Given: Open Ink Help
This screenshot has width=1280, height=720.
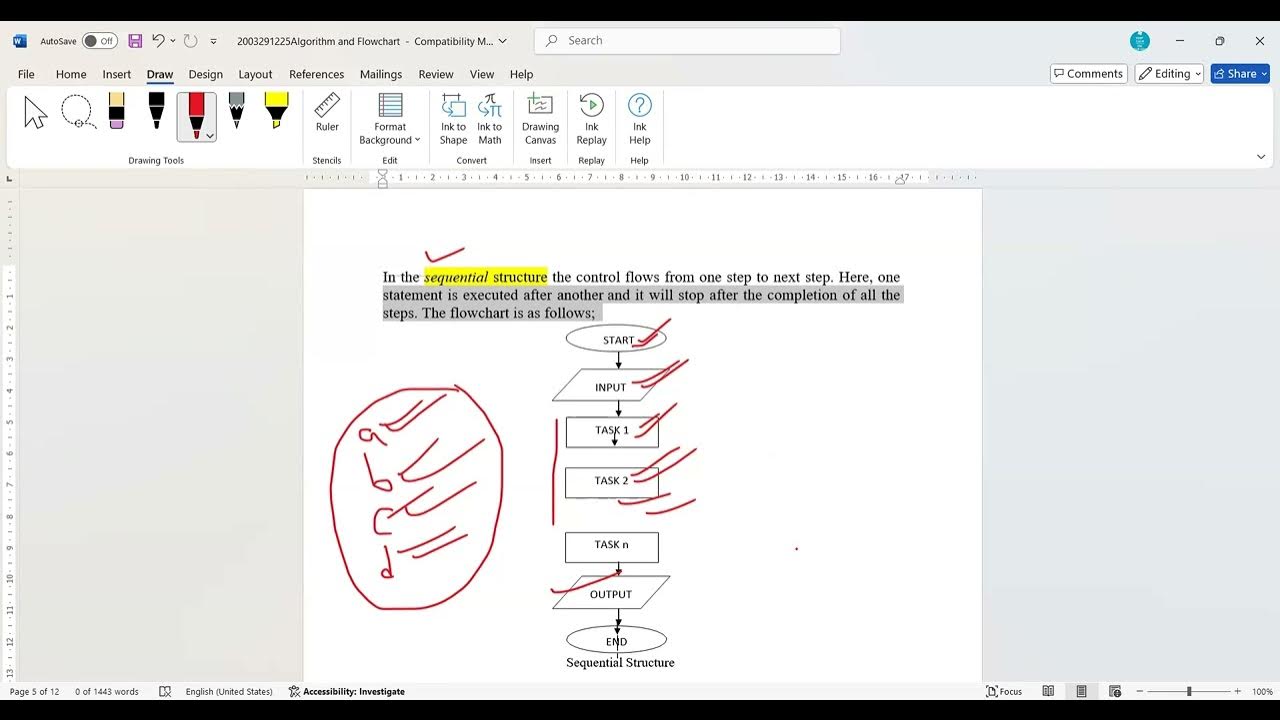Looking at the screenshot, I should [640, 119].
